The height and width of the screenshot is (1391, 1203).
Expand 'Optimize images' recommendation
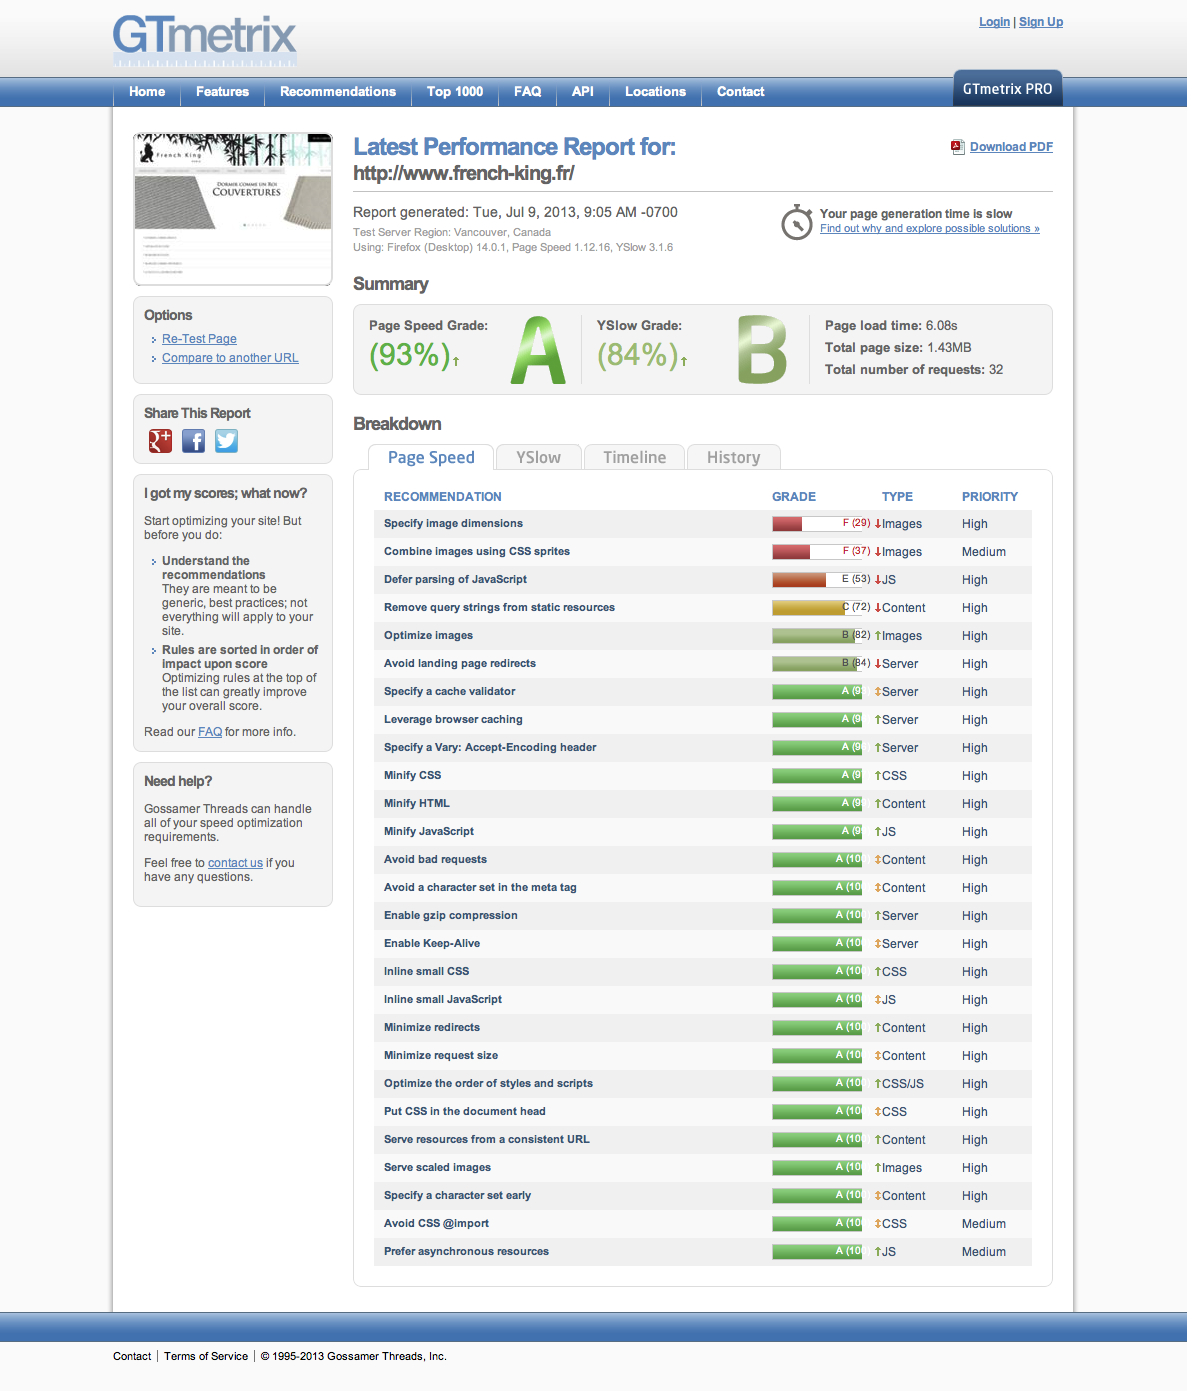(x=703, y=636)
